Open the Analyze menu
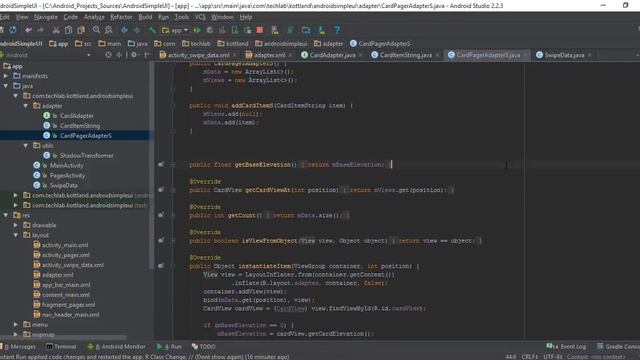This screenshot has width=640, height=360. [94, 17]
